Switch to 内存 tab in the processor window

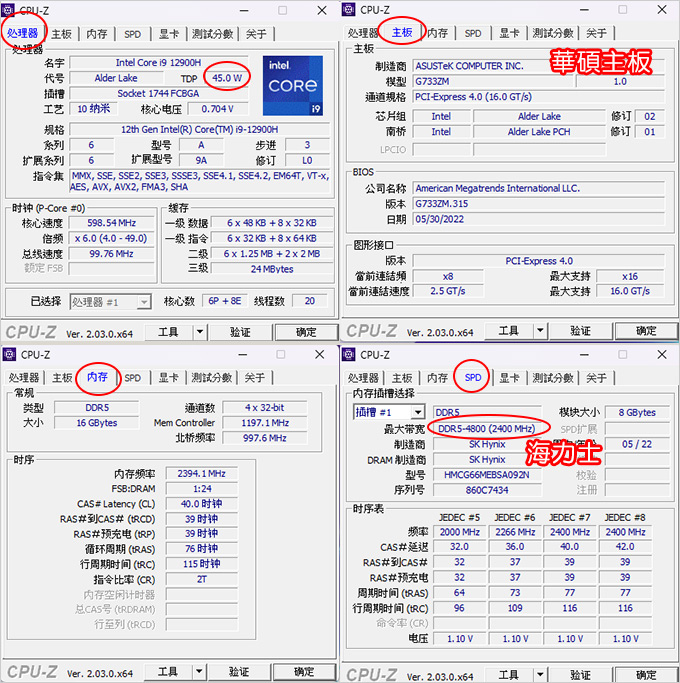(97, 34)
